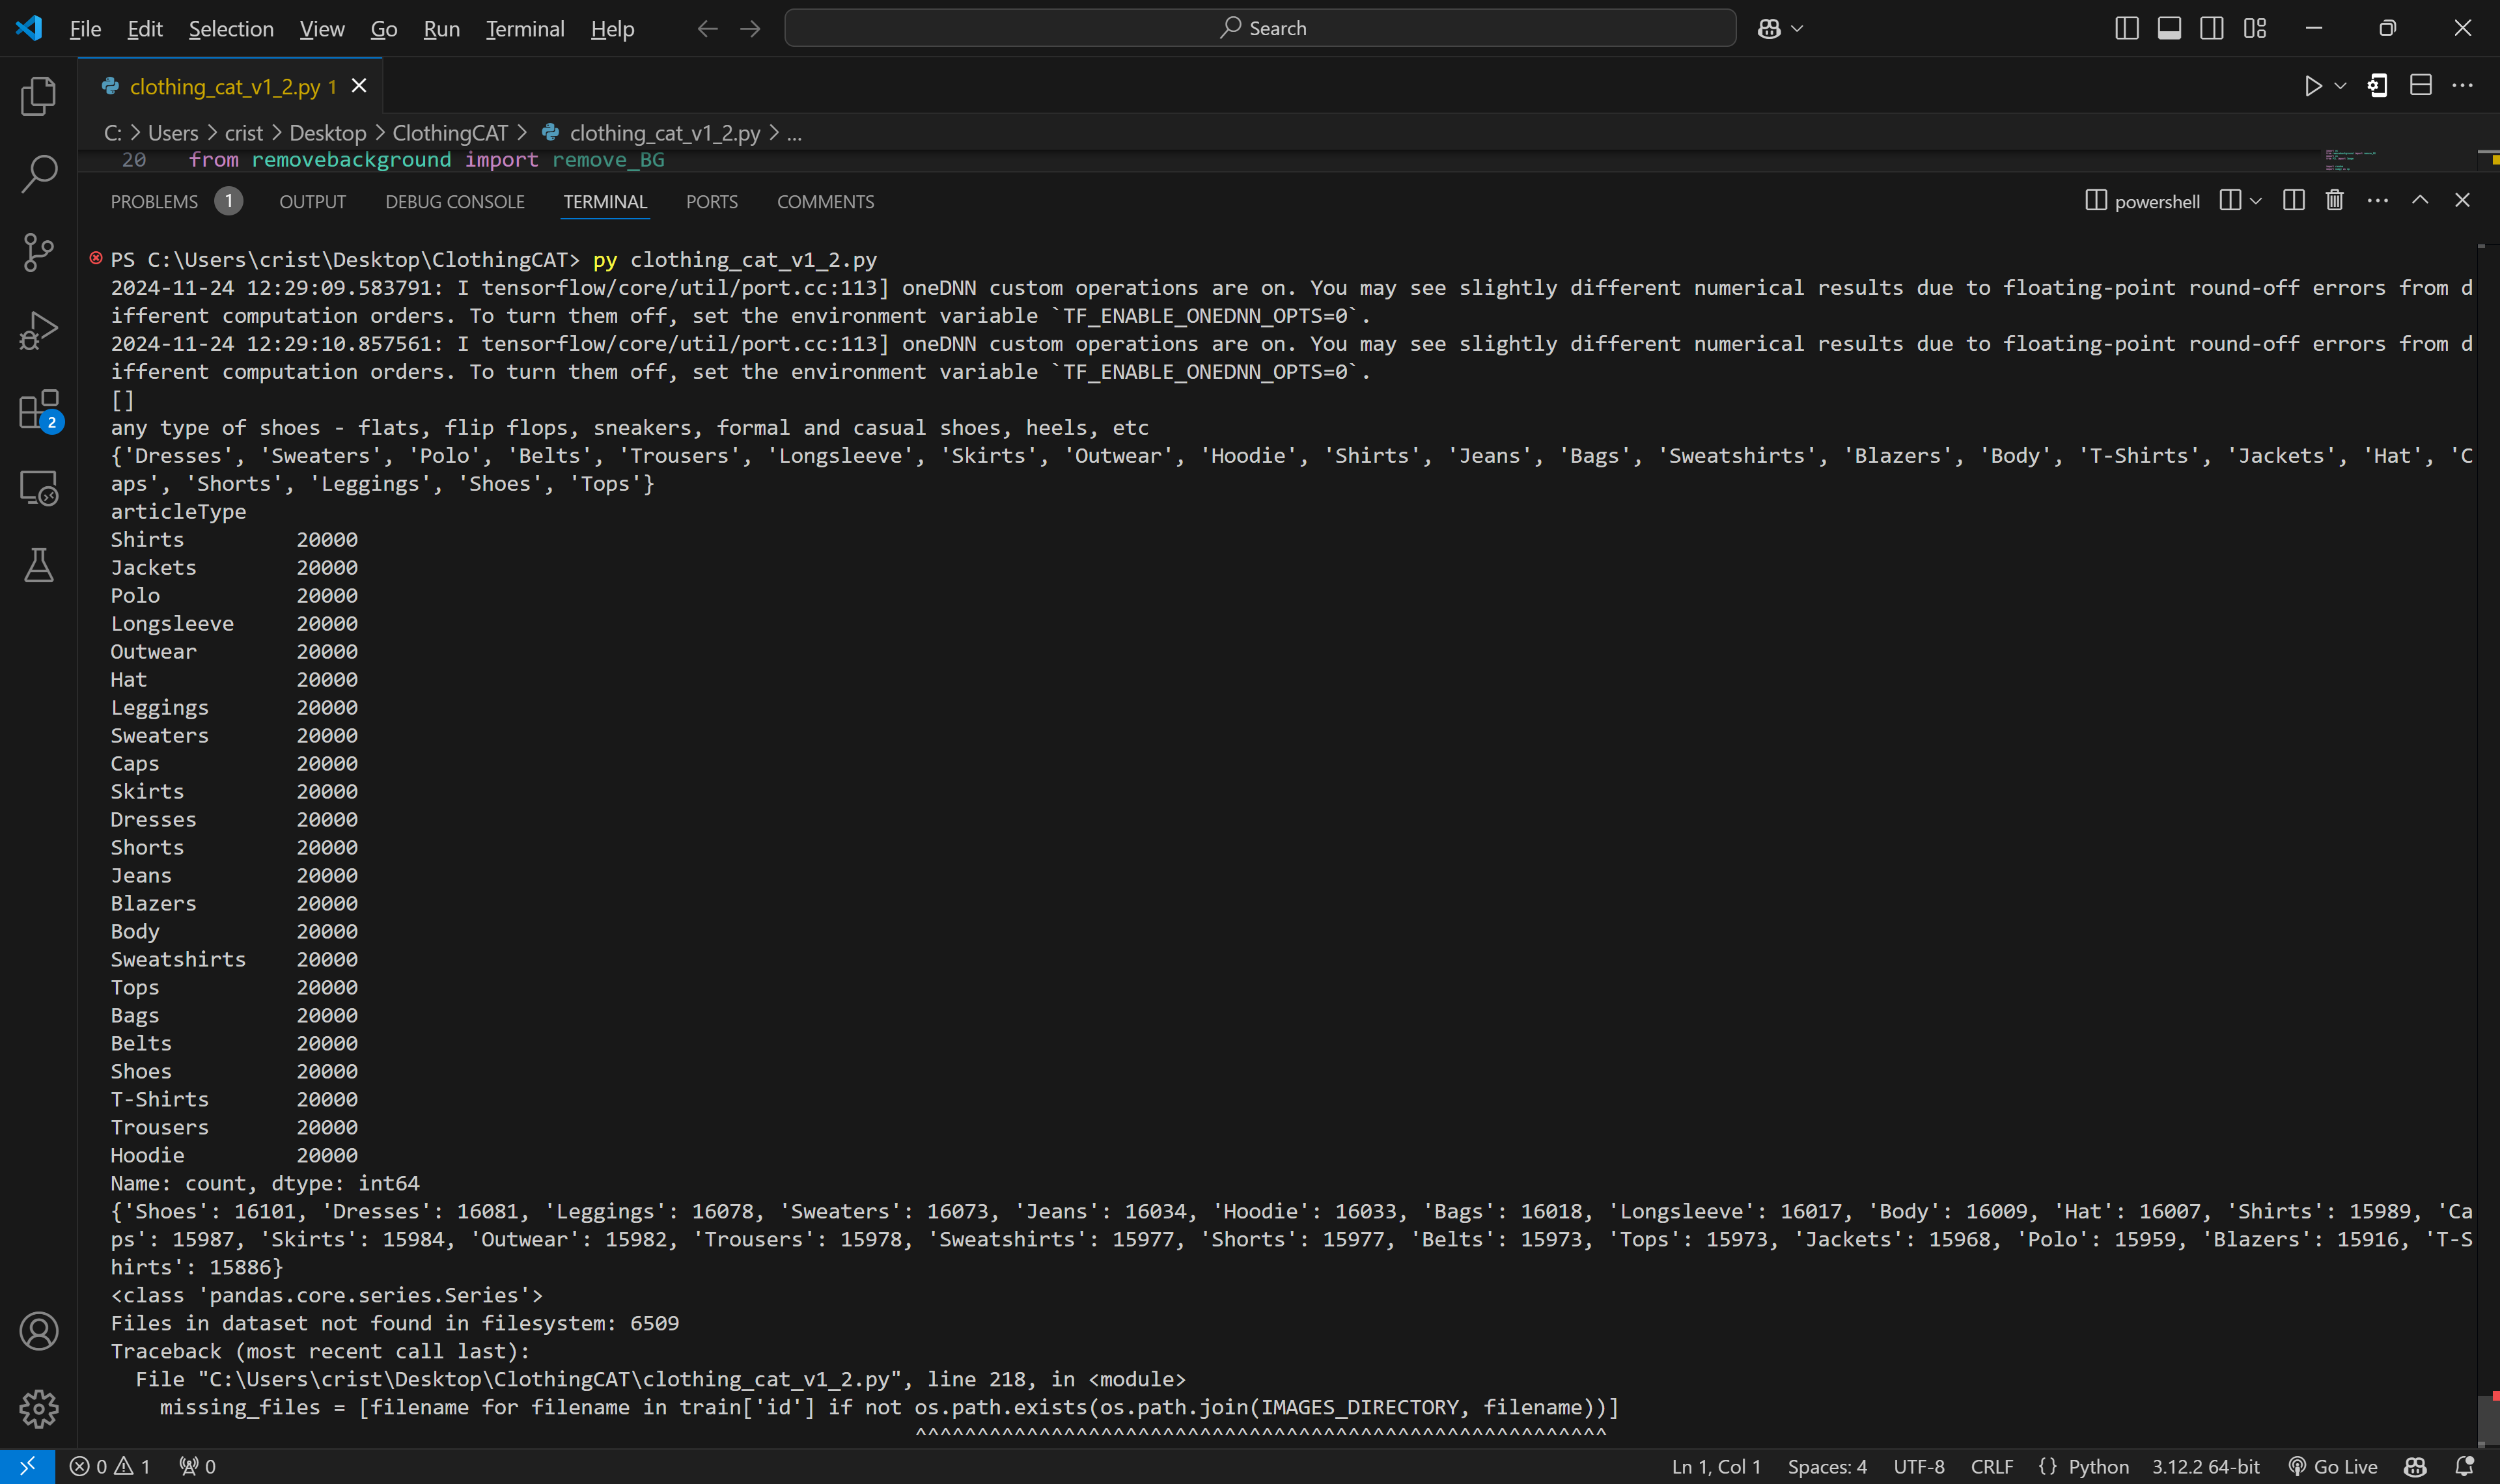Open the Remote Explorer view
The width and height of the screenshot is (2500, 1484).
[x=38, y=488]
